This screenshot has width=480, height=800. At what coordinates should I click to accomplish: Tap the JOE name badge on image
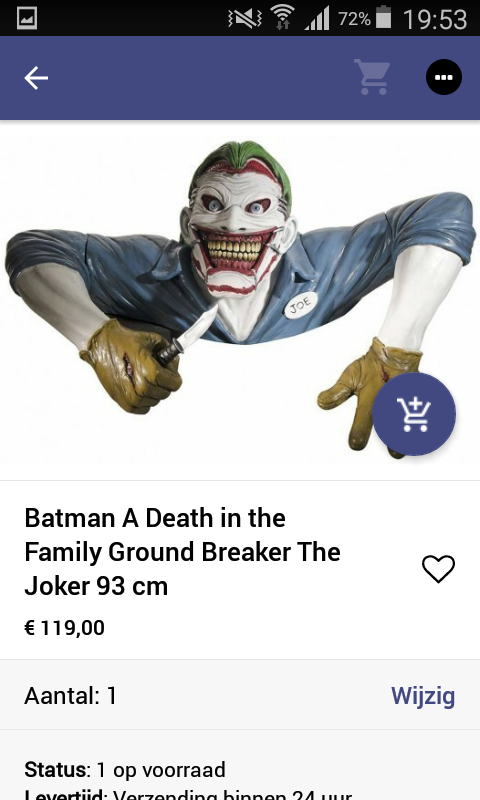point(300,305)
